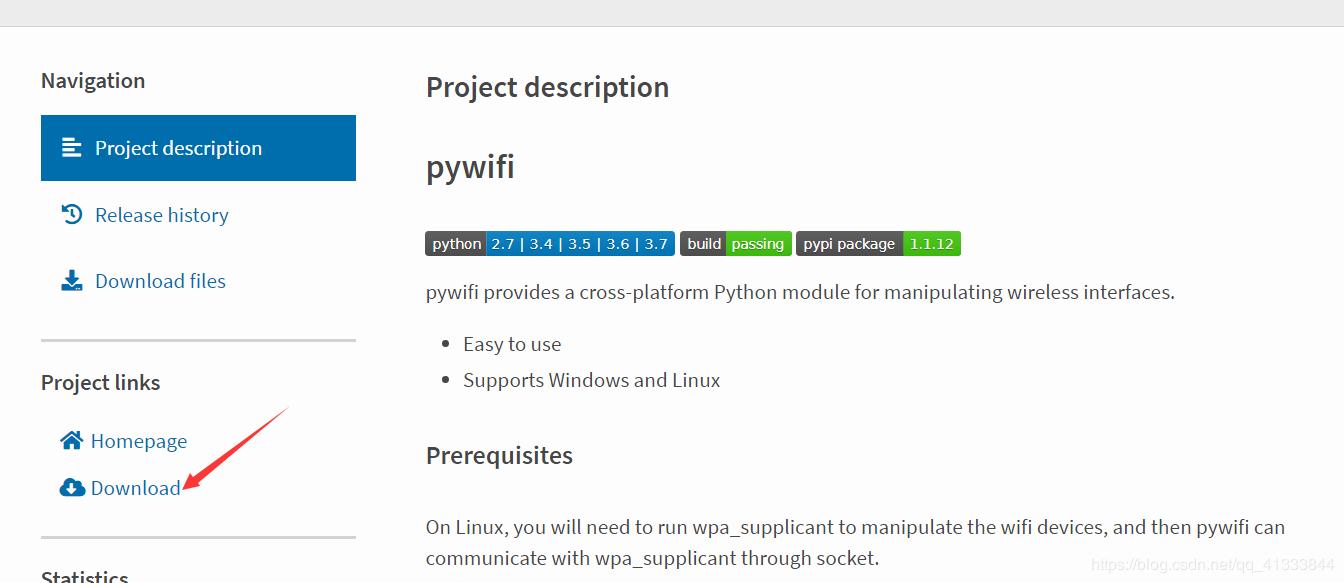Open the Homepage link
Screen dimensions: 1344x583
coord(139,440)
